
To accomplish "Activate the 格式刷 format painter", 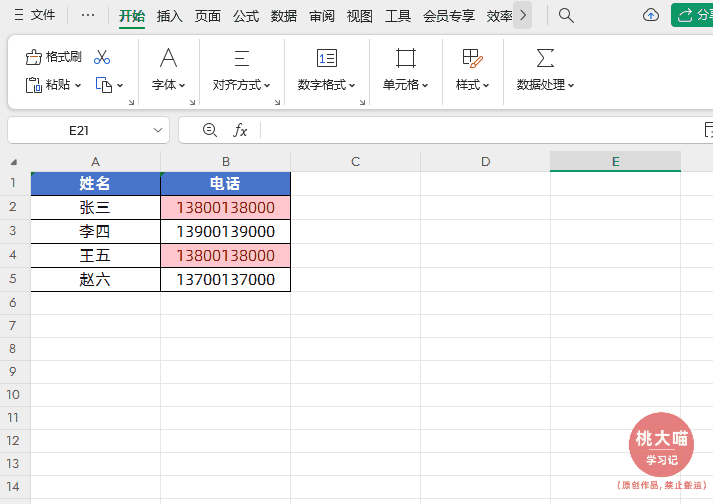I will click(x=54, y=57).
